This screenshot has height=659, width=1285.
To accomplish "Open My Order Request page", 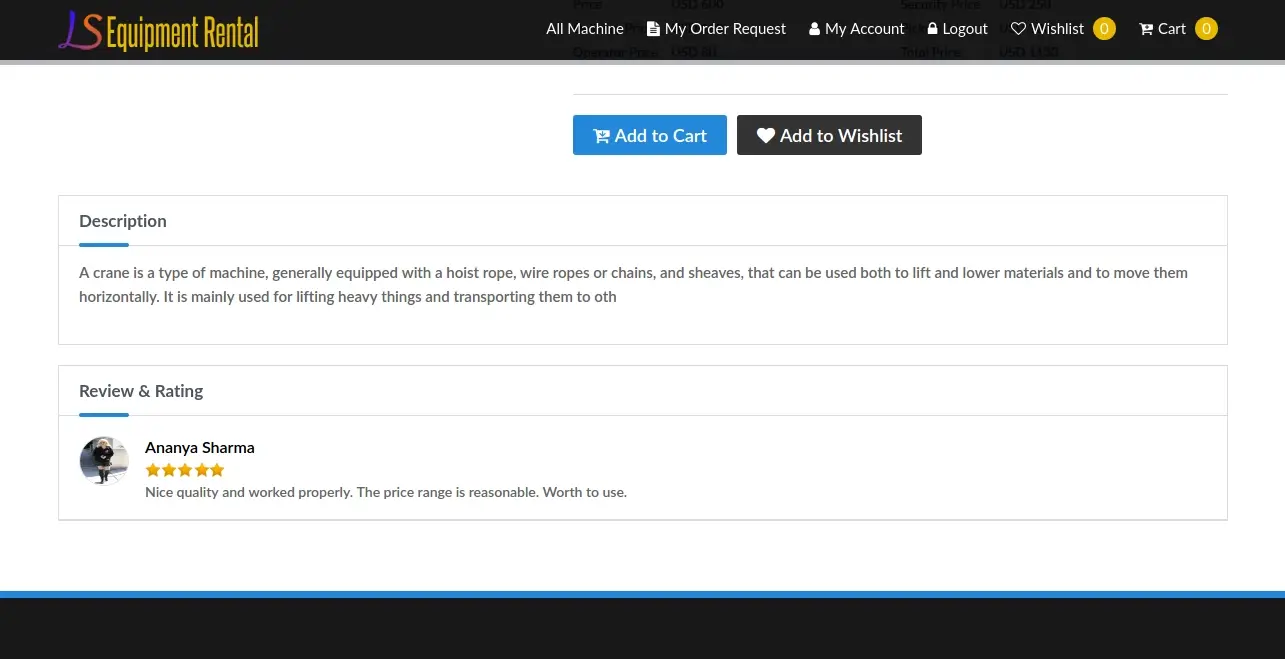I will tap(717, 29).
